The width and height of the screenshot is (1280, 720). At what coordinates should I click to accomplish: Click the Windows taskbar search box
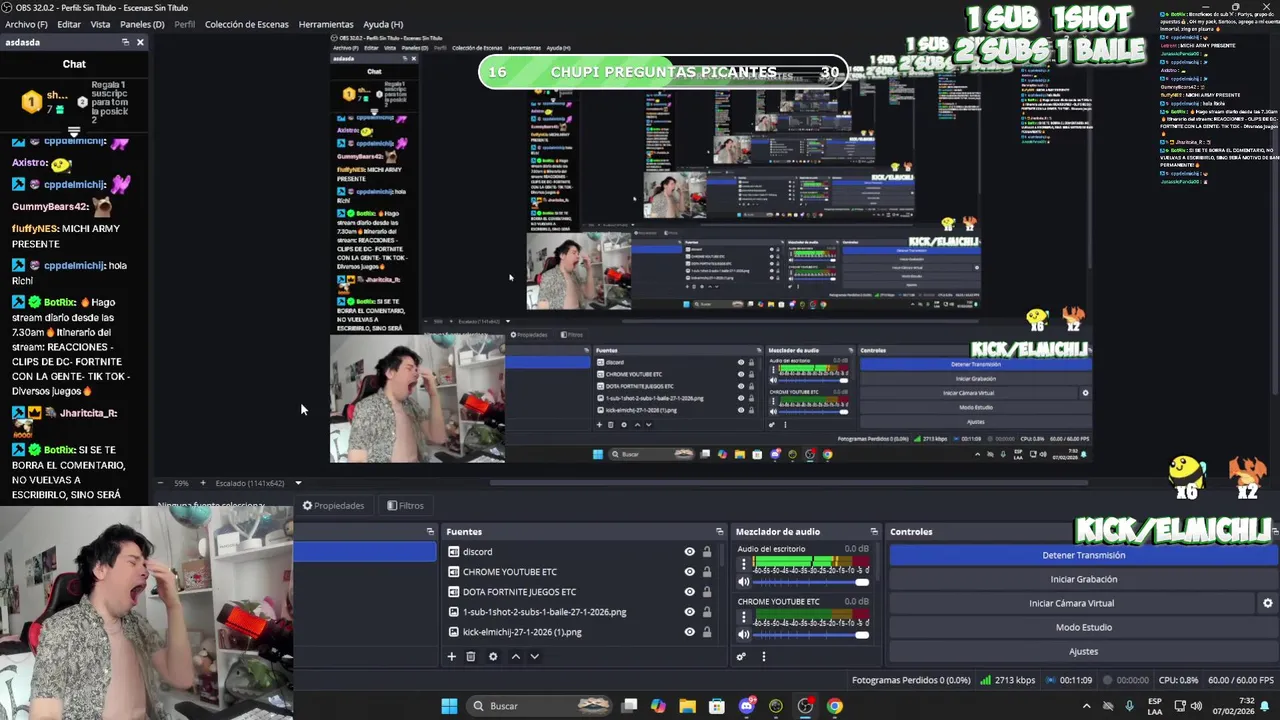point(540,706)
